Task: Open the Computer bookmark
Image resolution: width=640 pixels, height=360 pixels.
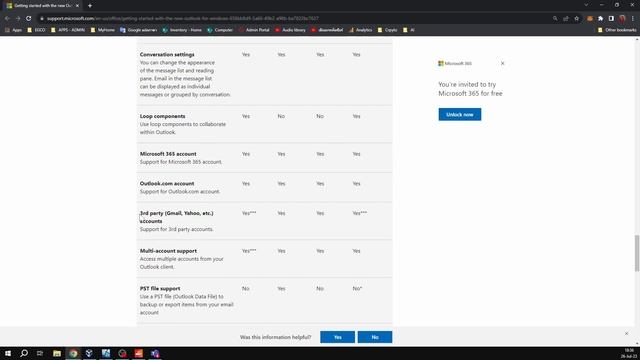Action: click(x=220, y=30)
